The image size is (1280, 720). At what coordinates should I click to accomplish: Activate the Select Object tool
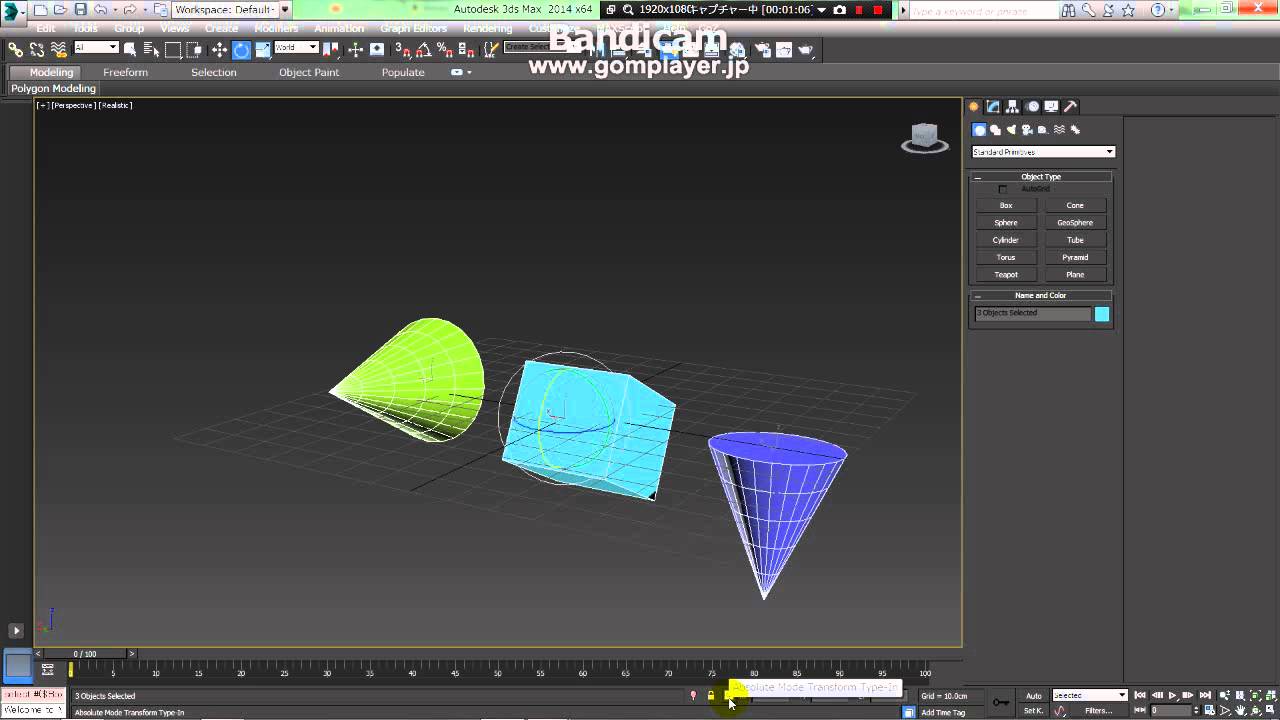pos(130,49)
